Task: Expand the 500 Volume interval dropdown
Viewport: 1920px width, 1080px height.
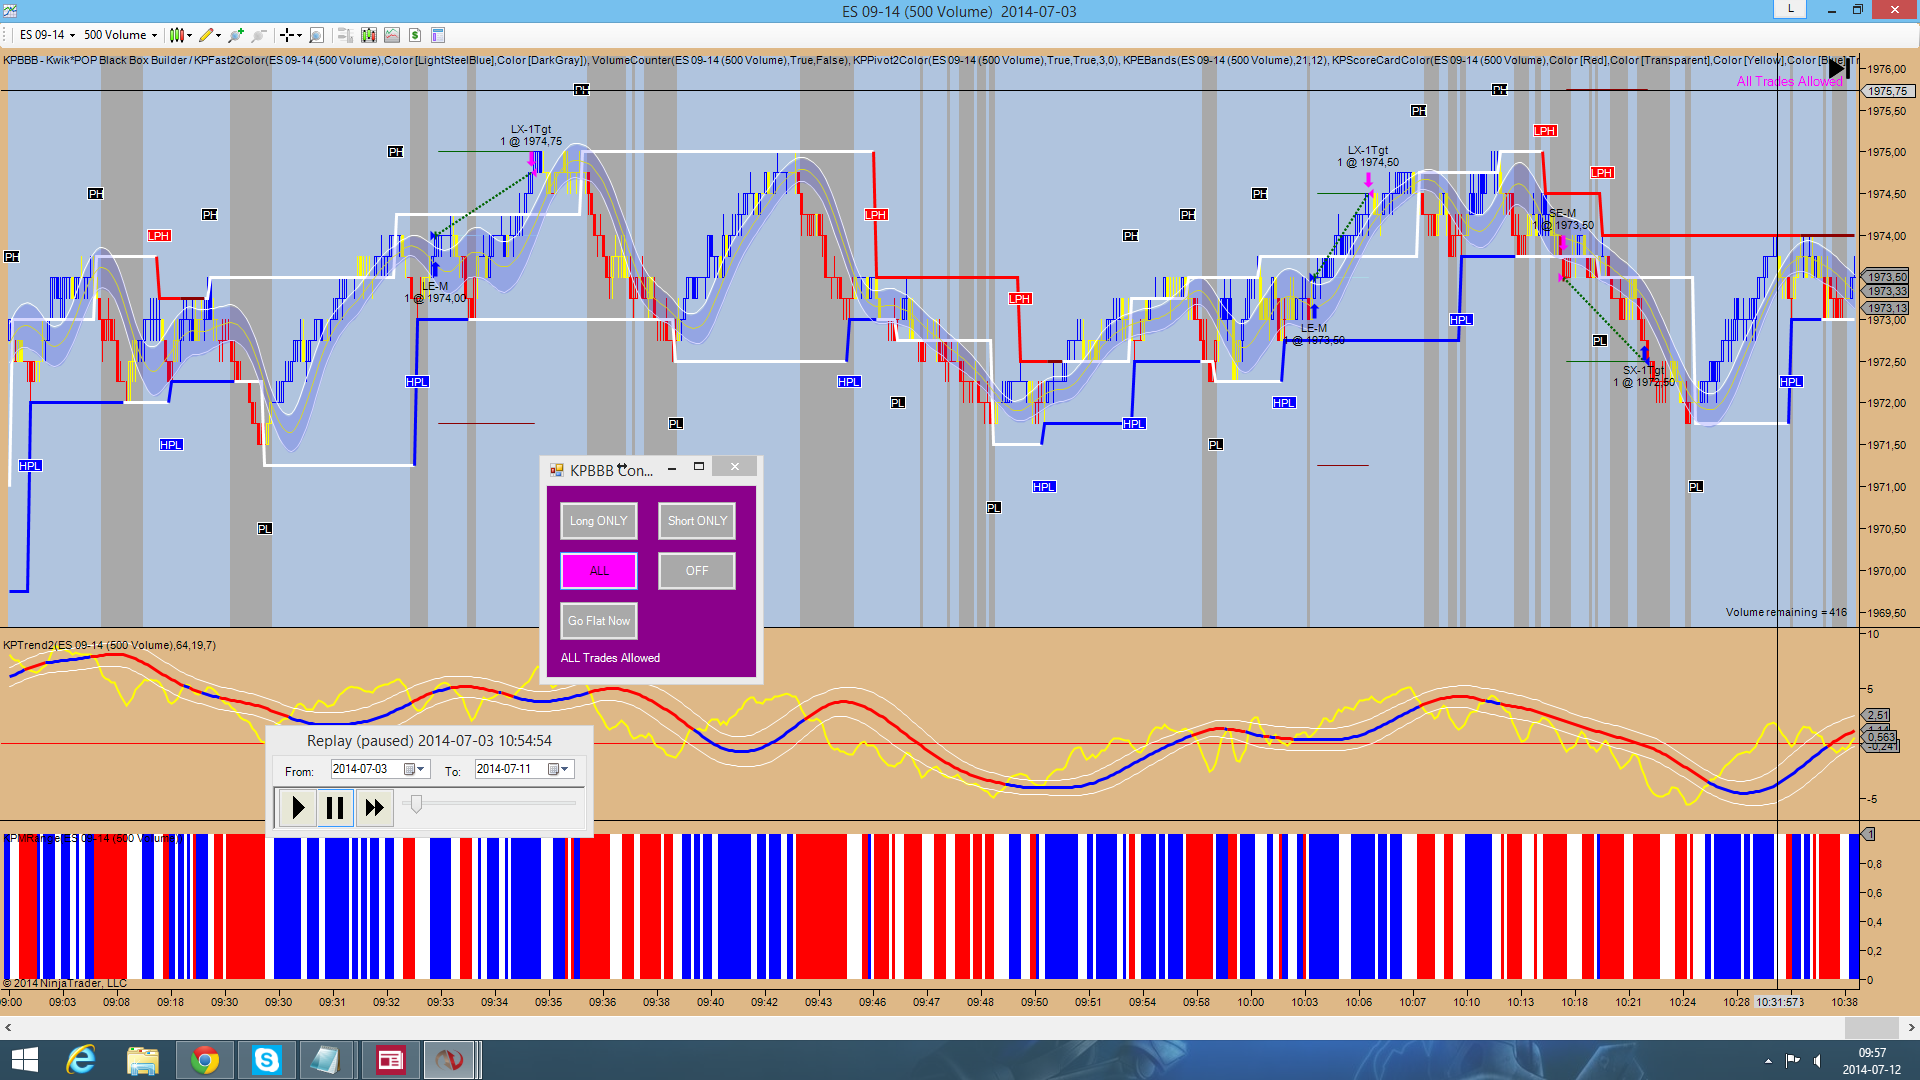Action: [x=120, y=35]
